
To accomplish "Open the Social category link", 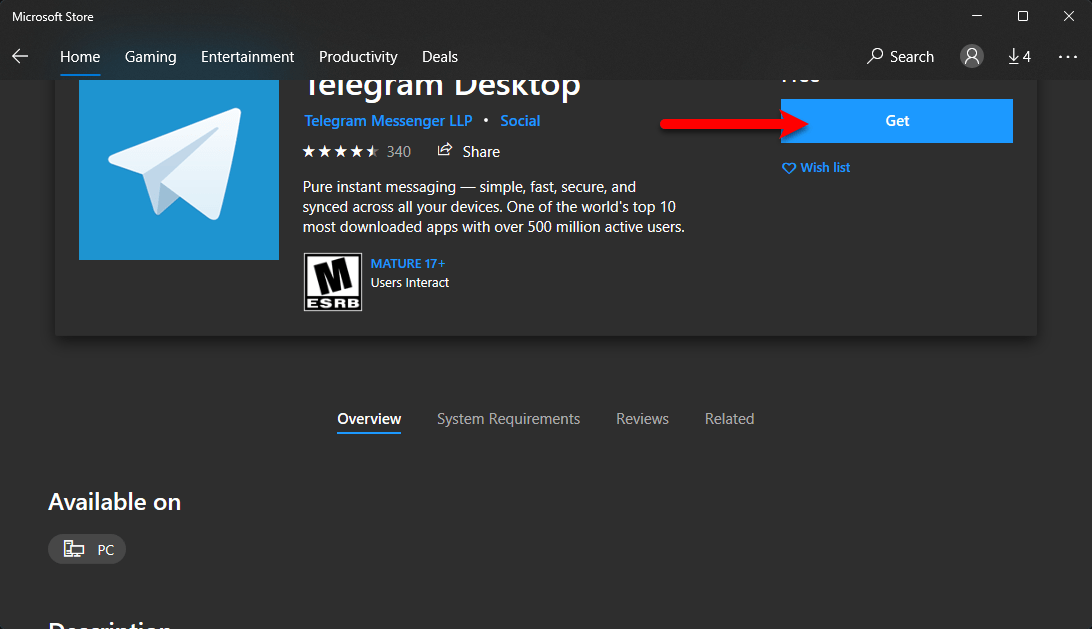I will 520,121.
